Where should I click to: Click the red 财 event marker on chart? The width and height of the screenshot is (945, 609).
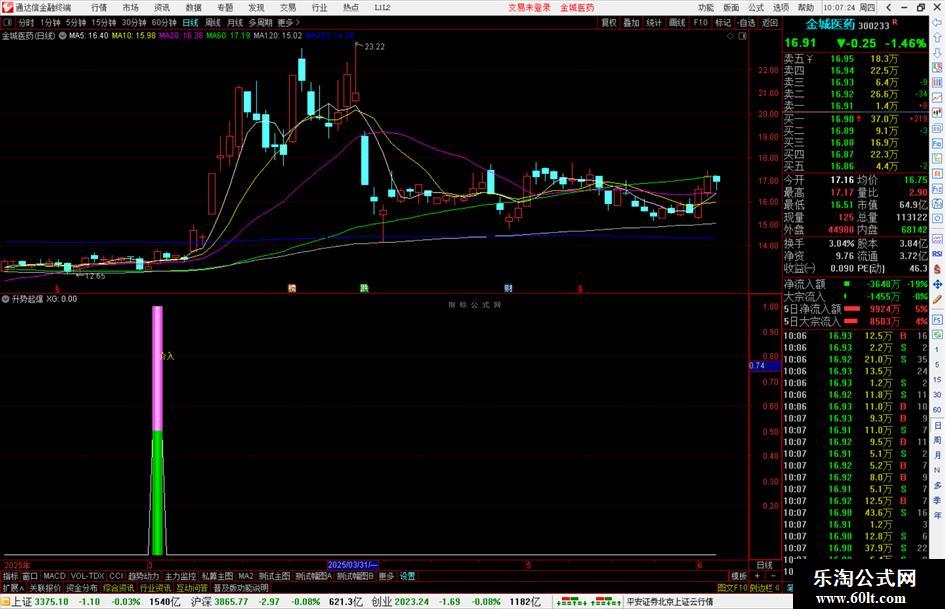coord(508,288)
